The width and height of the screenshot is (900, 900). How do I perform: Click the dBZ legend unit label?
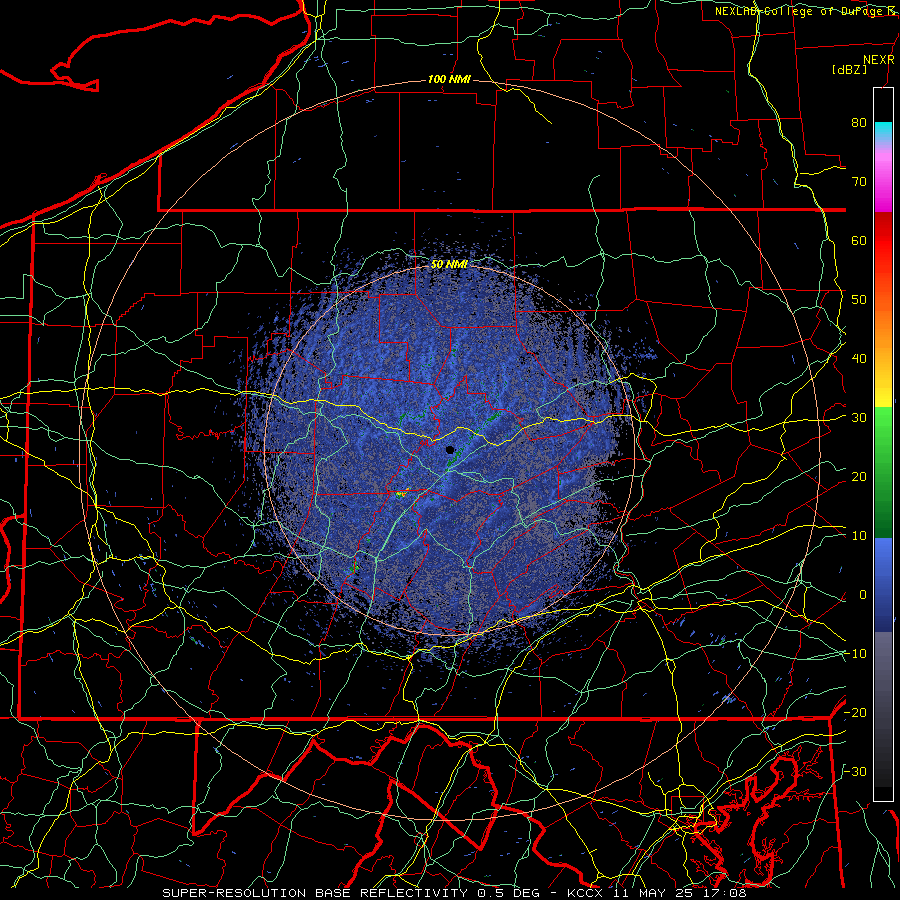[849, 69]
